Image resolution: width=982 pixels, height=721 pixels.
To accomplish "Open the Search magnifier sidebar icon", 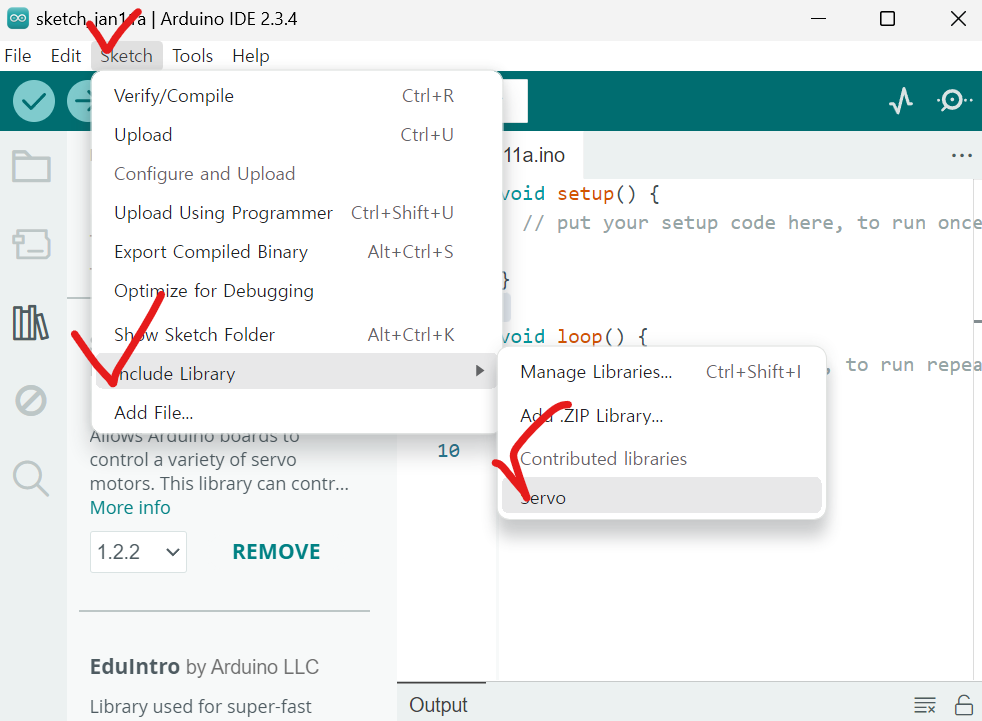I will click(x=31, y=479).
